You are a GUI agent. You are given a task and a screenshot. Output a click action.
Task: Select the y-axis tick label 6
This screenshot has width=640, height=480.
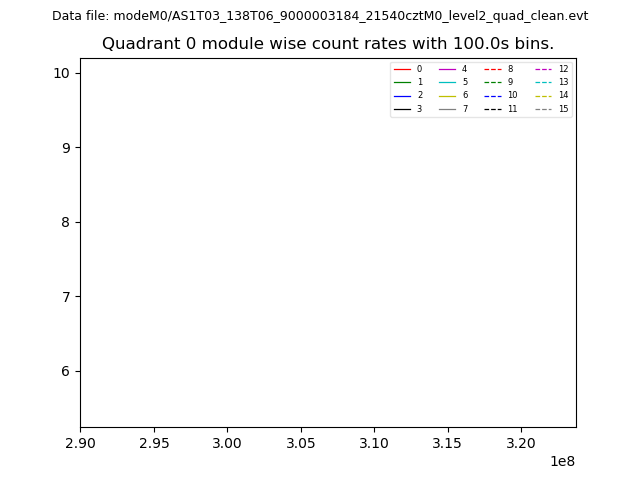65,371
